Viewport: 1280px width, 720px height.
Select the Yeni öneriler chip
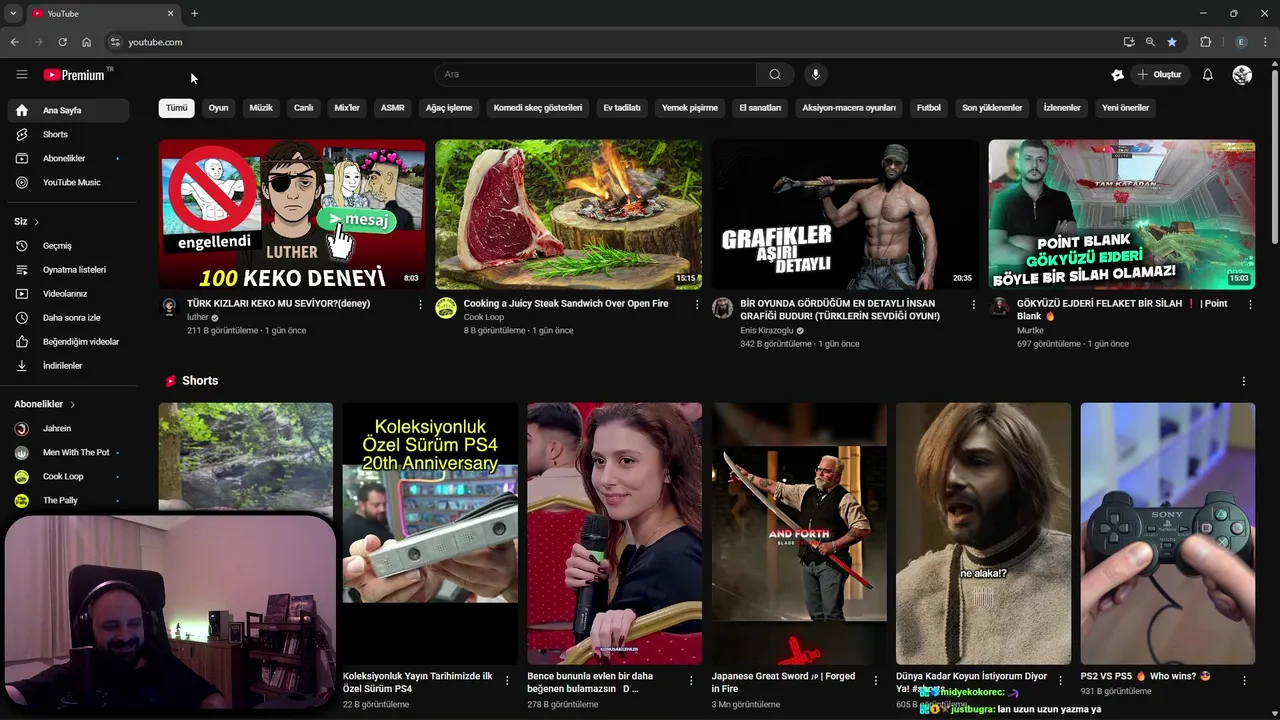pyautogui.click(x=1125, y=107)
